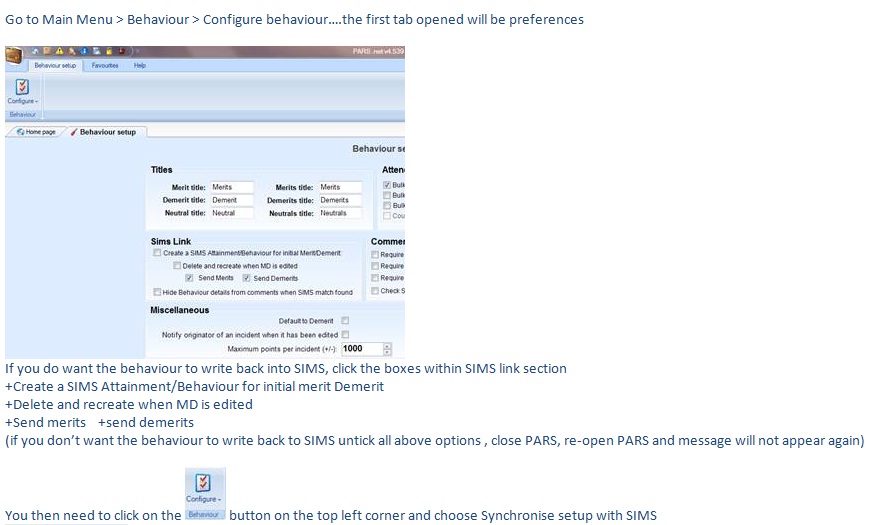Click the Maximum points value 1000 field
Screen dimensions: 870x525
click(x=362, y=349)
